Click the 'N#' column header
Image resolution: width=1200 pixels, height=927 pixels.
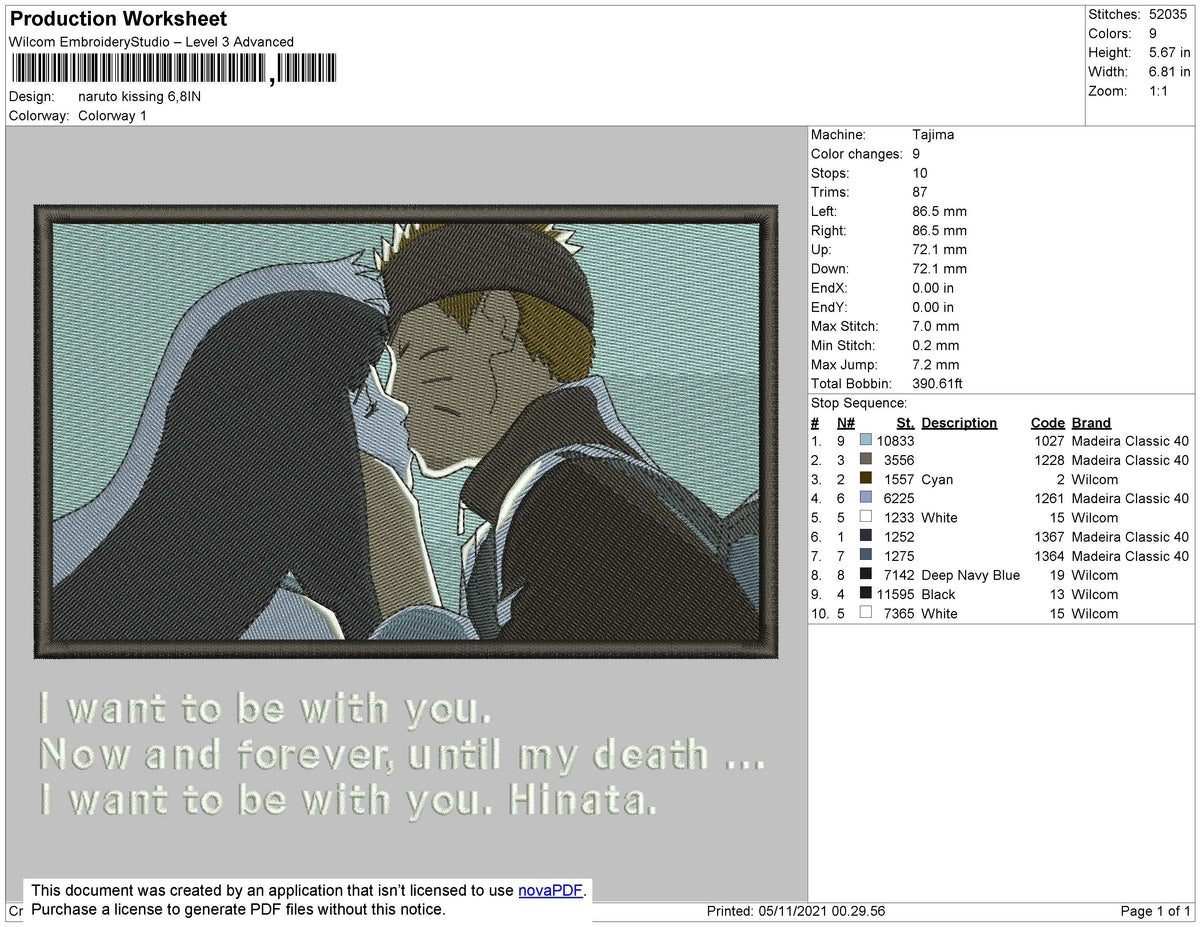(846, 423)
